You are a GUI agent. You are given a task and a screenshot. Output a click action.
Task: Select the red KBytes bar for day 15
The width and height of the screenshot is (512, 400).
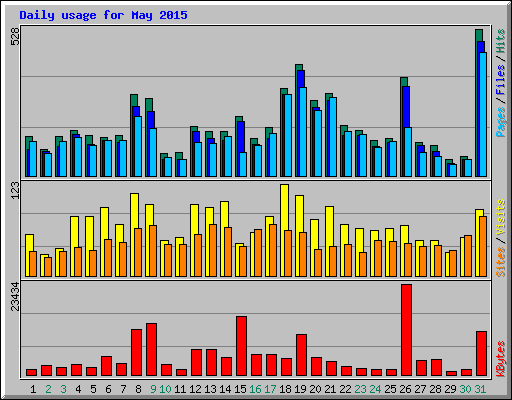coord(241,346)
